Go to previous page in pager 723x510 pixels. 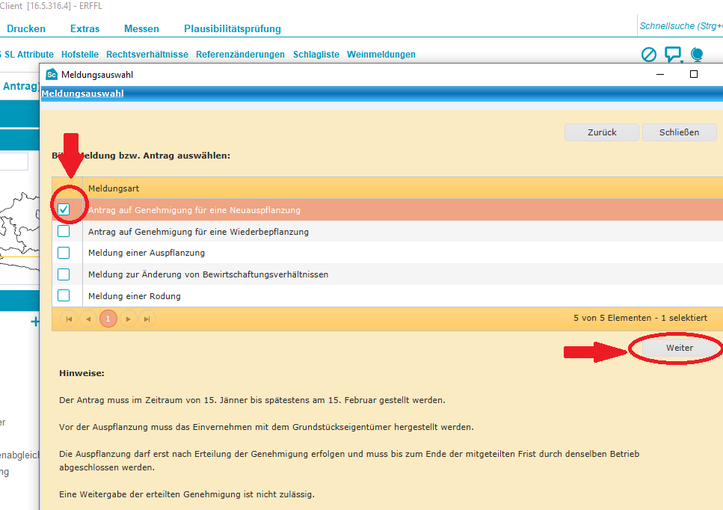(x=88, y=319)
